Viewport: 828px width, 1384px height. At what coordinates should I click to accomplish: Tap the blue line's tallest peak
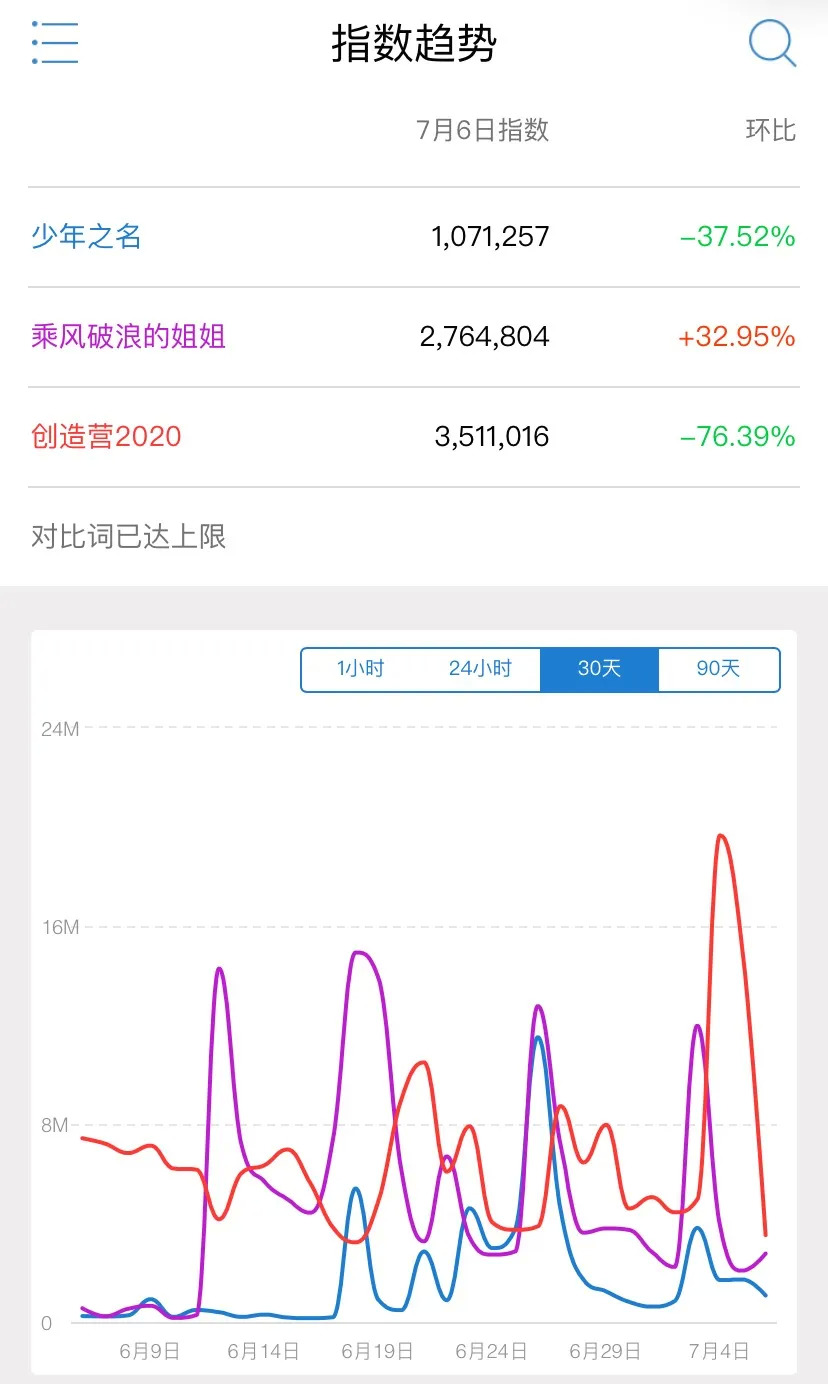[x=538, y=1037]
